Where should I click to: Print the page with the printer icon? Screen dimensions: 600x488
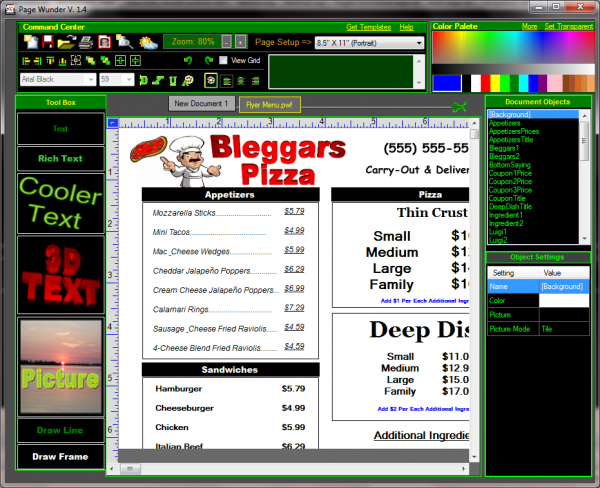[86, 42]
